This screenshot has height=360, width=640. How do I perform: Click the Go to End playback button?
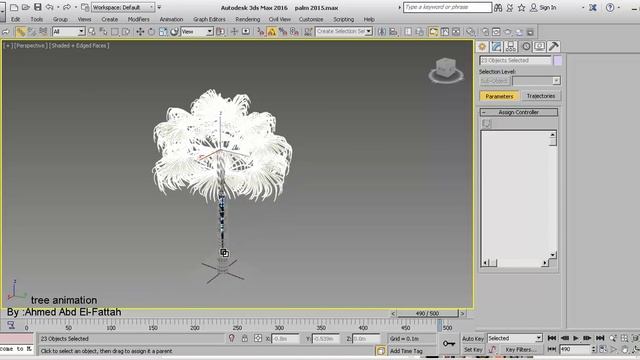[600, 338]
